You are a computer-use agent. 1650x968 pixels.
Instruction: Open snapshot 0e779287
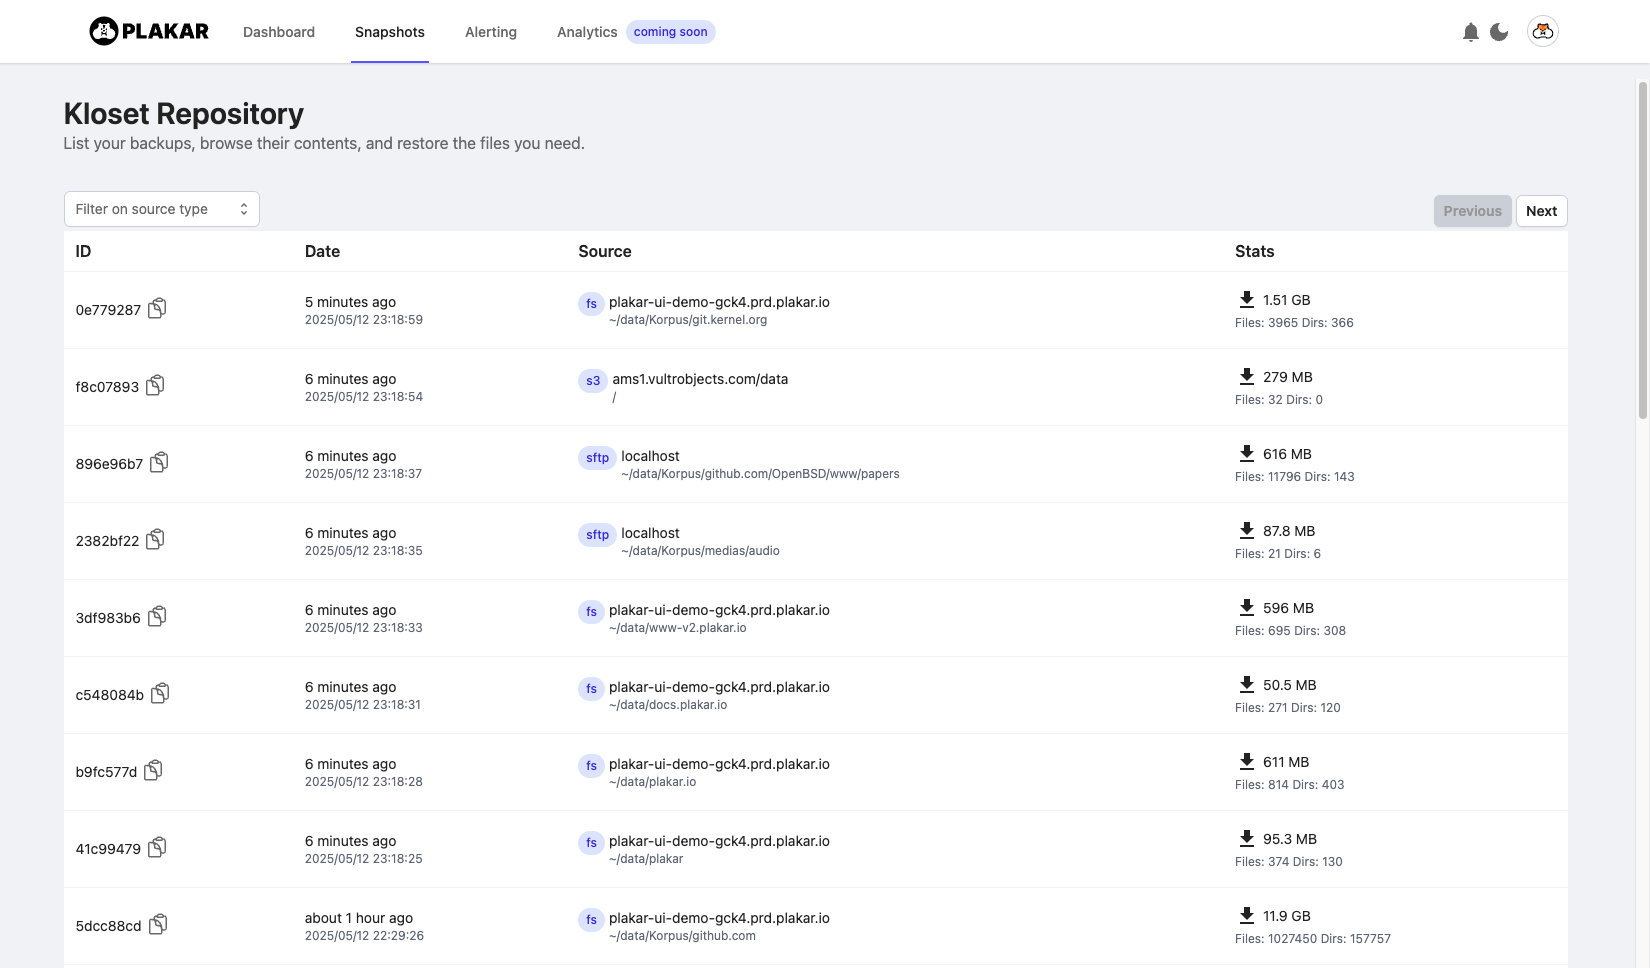point(108,310)
